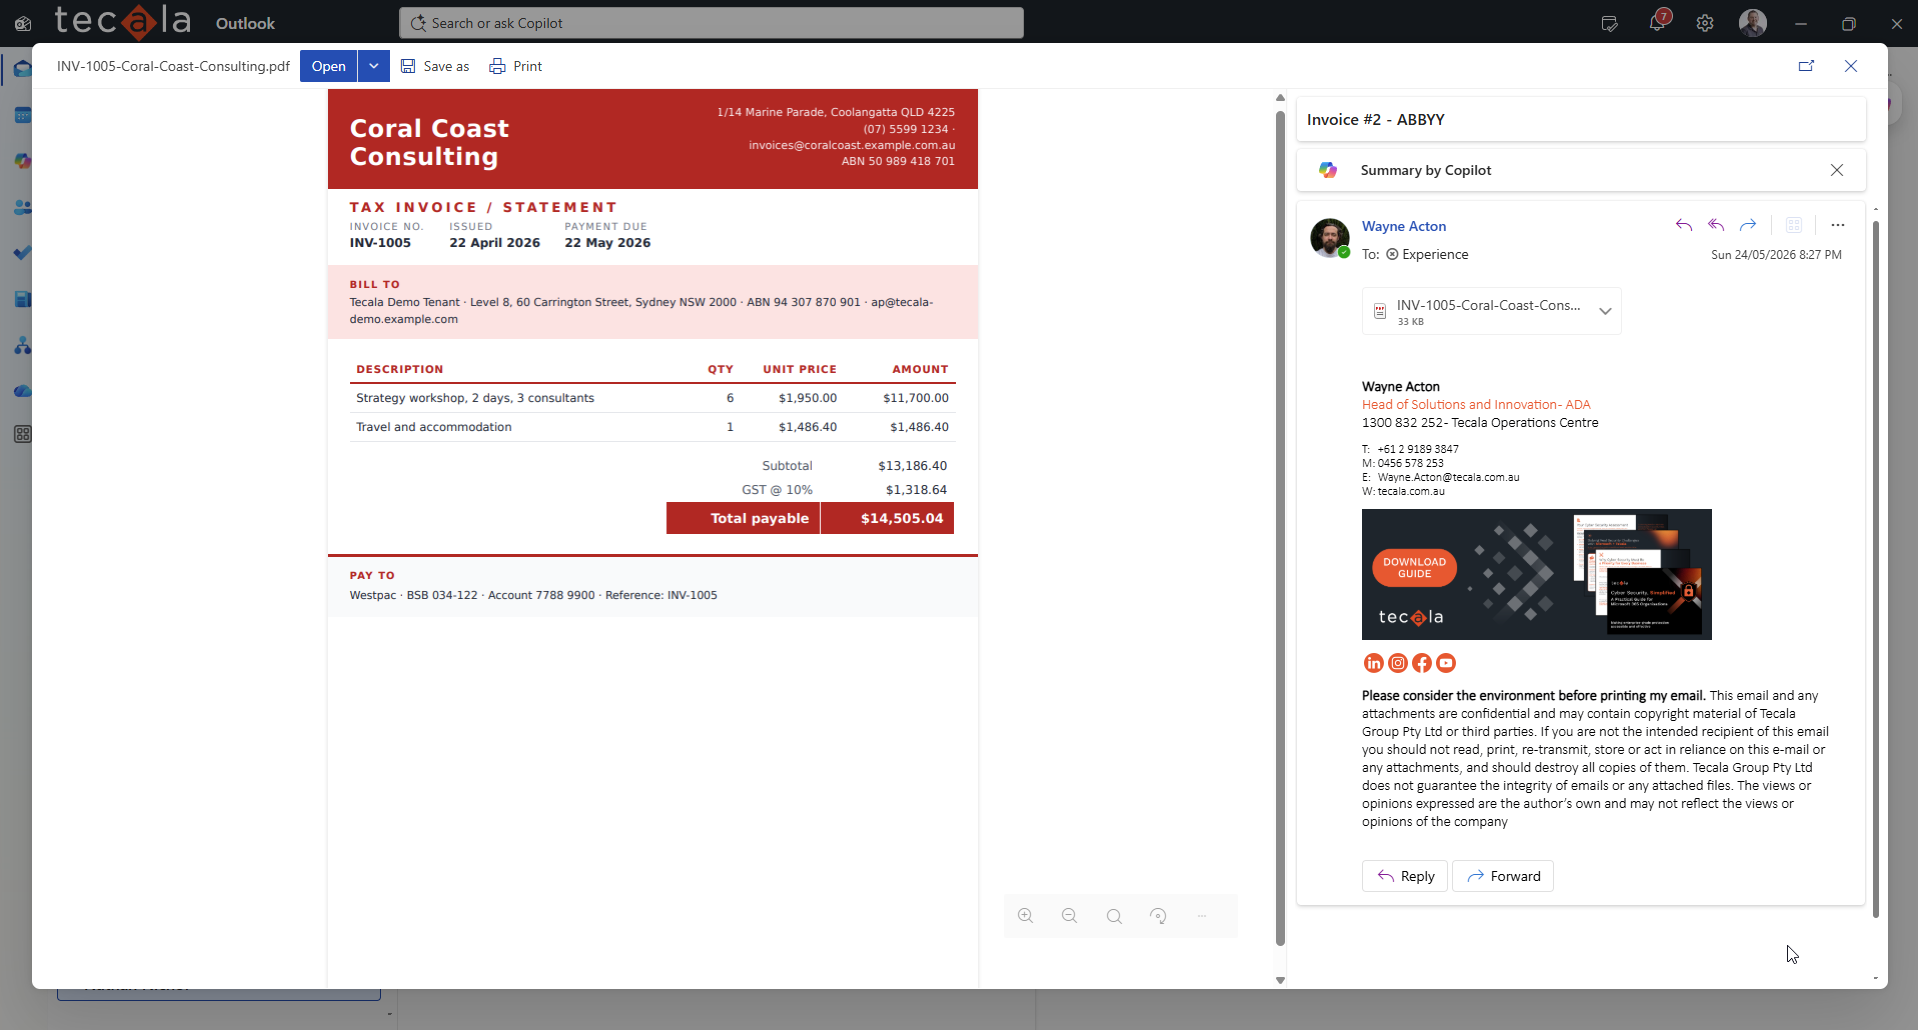Open Tecala YouTube icon

click(1446, 663)
